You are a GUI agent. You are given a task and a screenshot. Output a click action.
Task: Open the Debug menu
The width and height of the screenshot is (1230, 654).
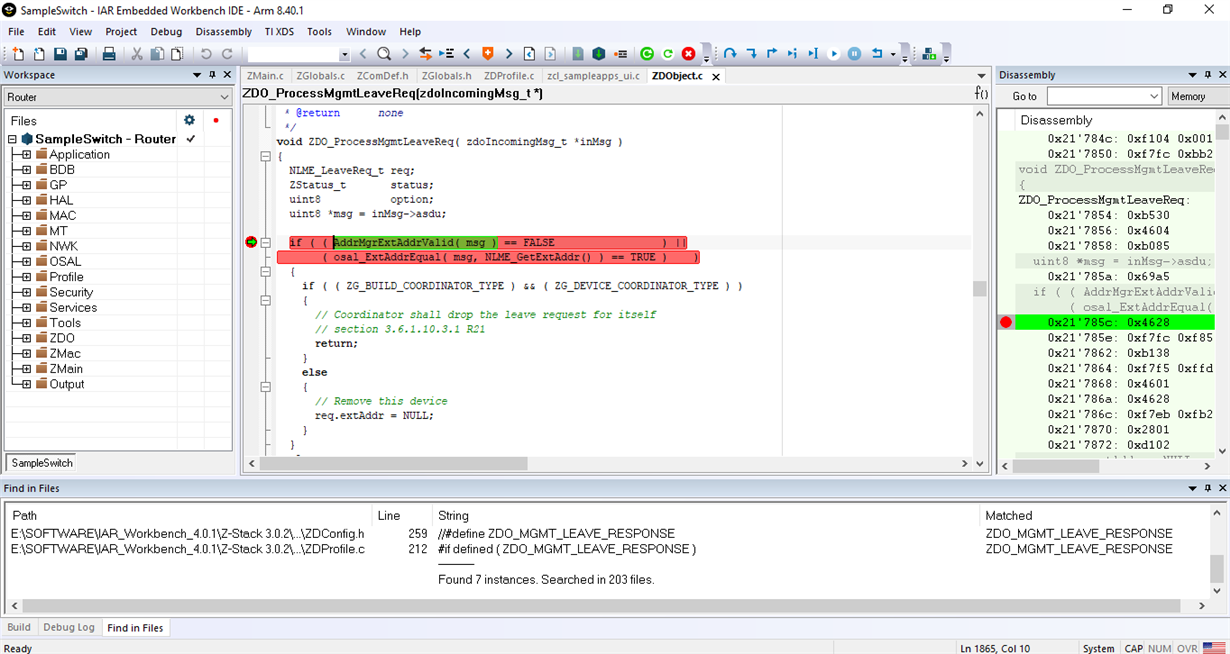[166, 31]
